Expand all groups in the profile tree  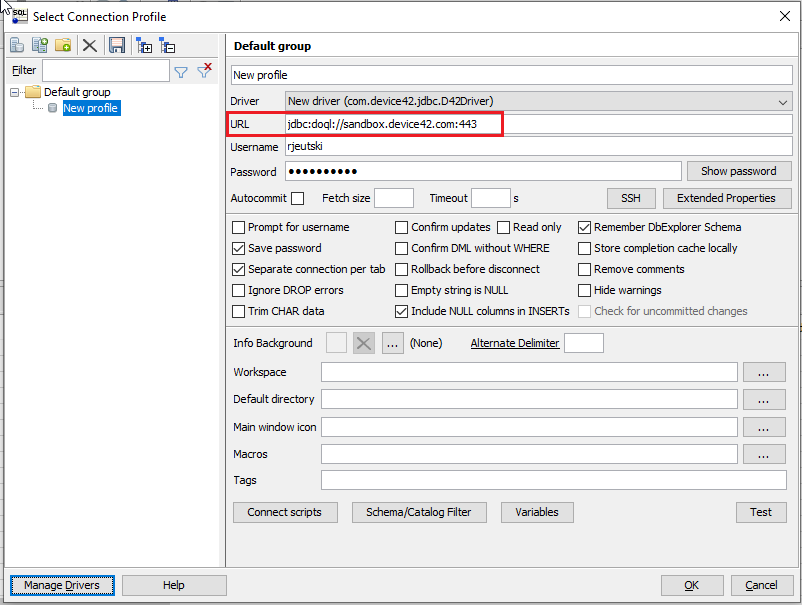pos(144,45)
